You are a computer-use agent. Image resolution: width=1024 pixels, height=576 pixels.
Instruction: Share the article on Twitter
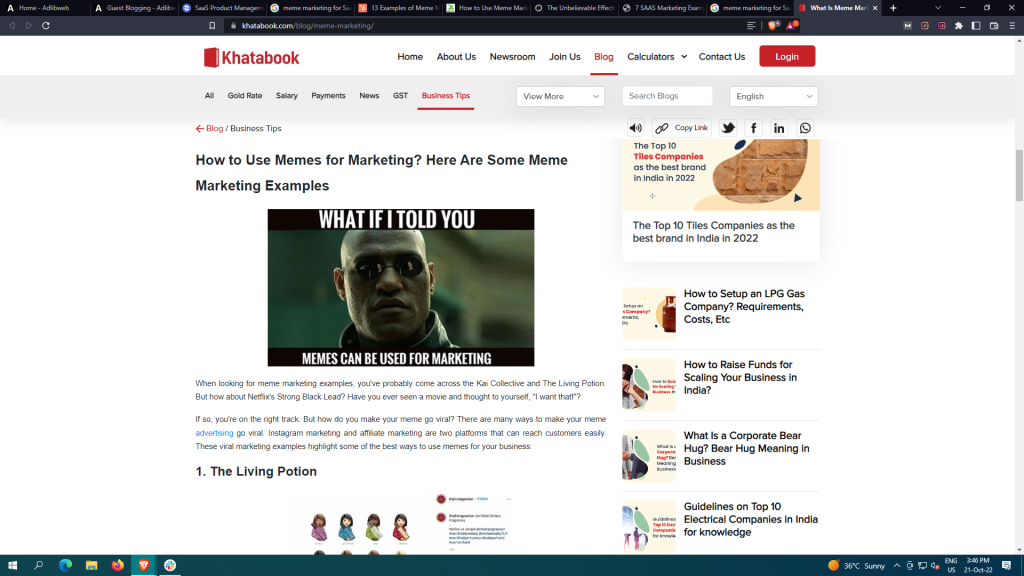[x=728, y=128]
